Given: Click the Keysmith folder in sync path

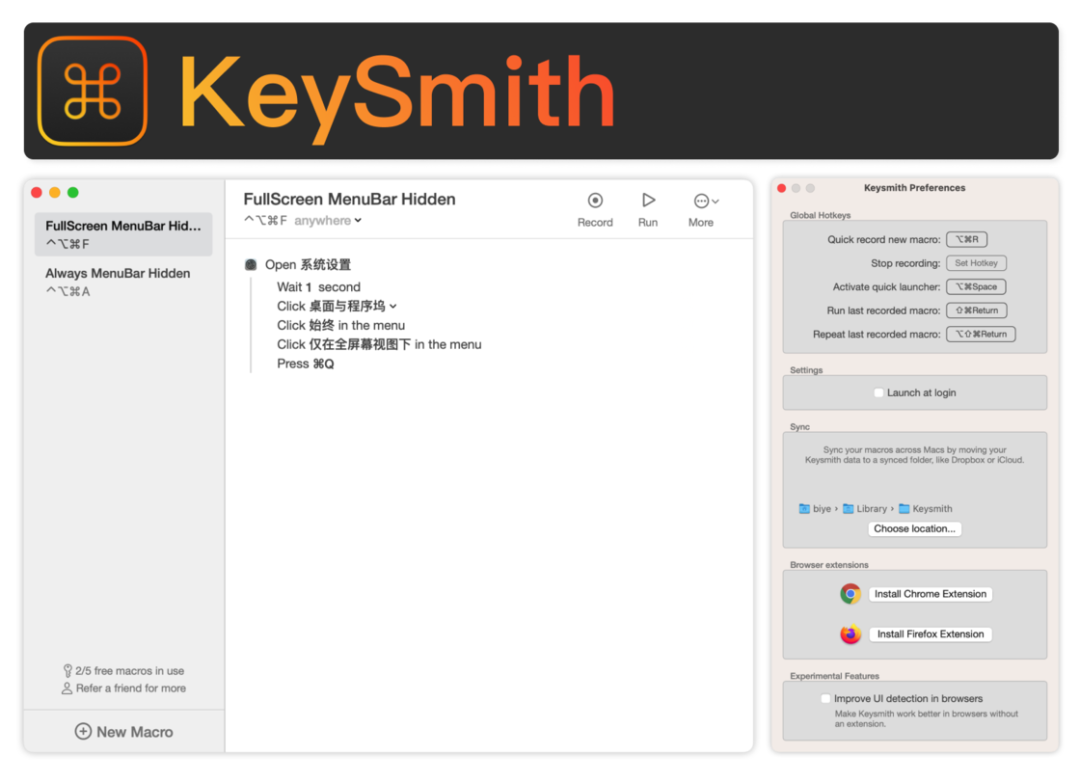Looking at the screenshot, I should [926, 509].
